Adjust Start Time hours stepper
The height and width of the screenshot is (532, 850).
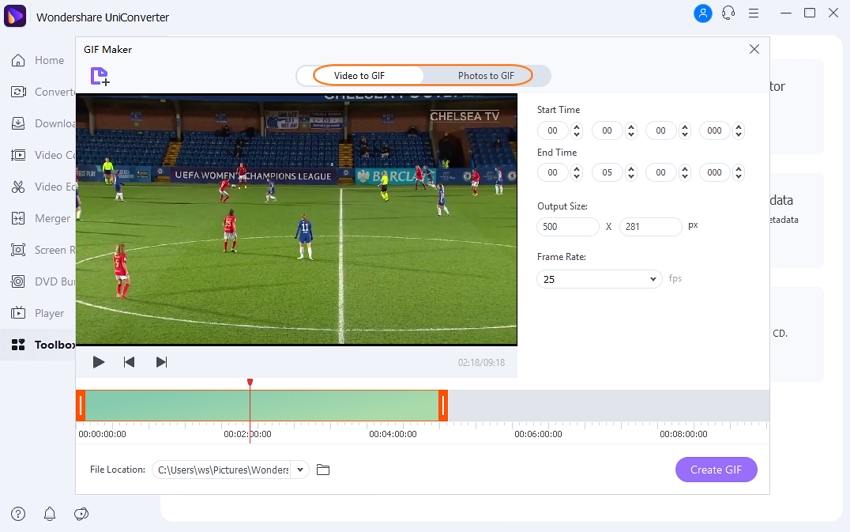(577, 131)
